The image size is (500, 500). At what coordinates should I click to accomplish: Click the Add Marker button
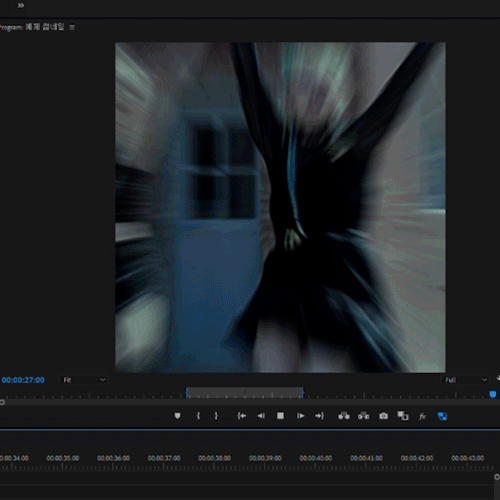point(177,416)
